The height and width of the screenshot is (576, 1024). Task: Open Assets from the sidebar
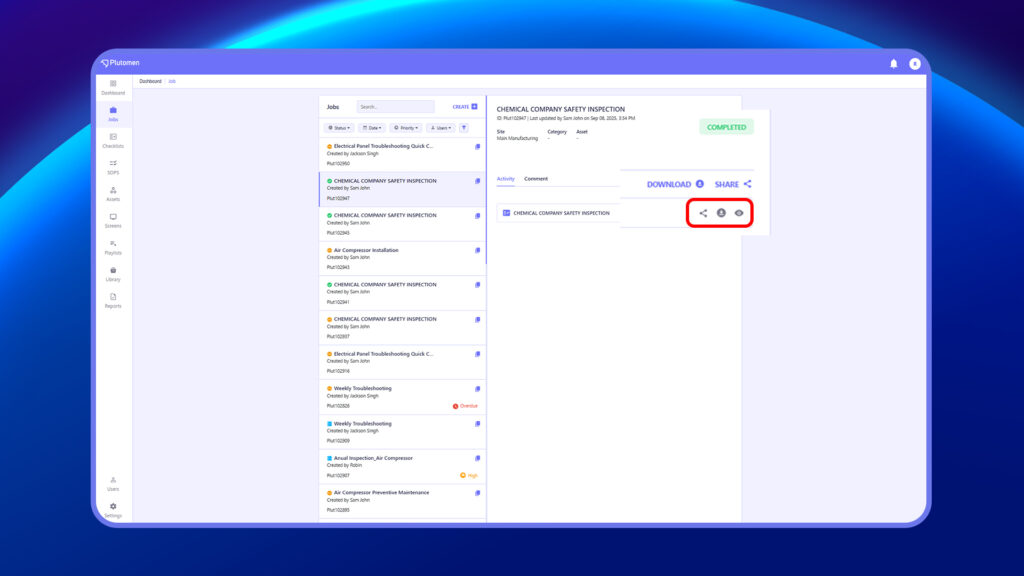pos(113,194)
